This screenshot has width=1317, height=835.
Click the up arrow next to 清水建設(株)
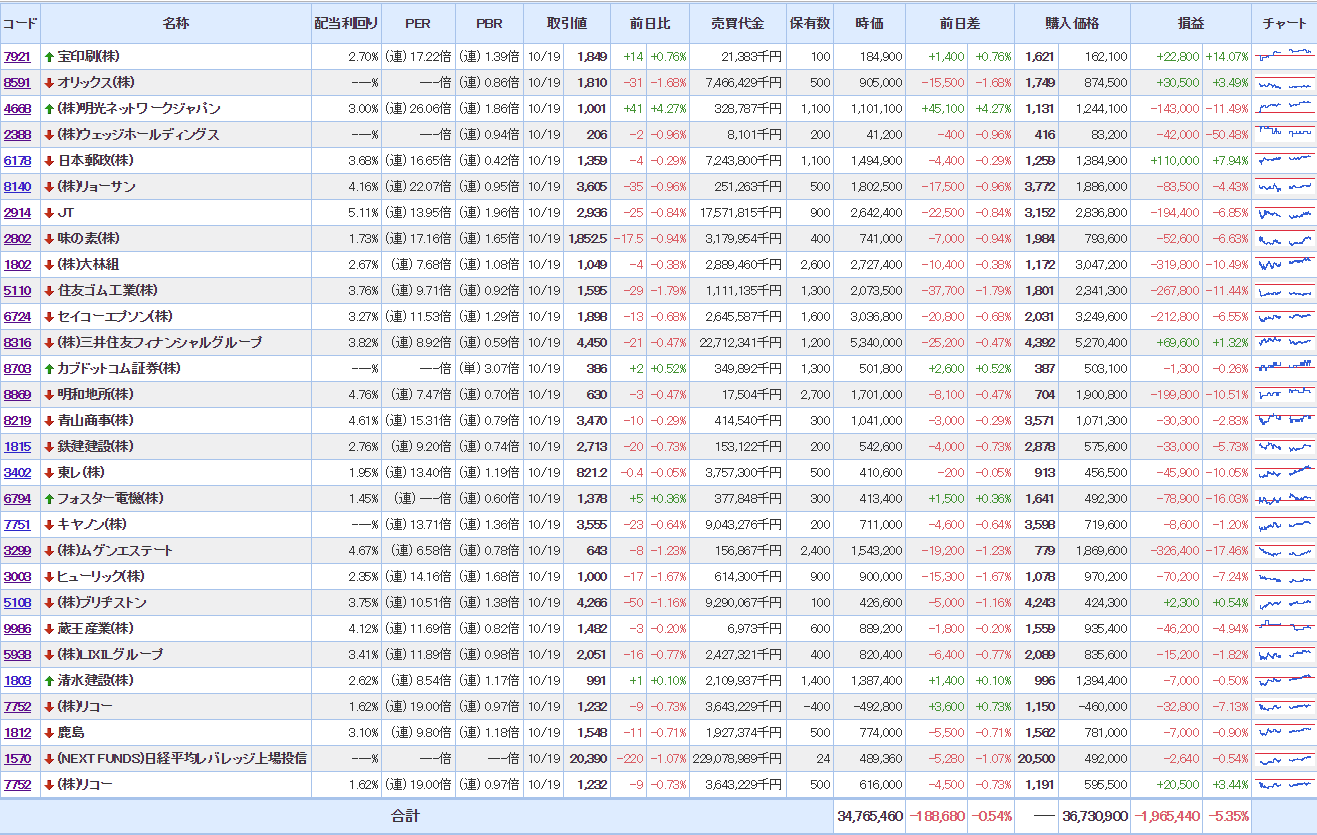tap(49, 681)
